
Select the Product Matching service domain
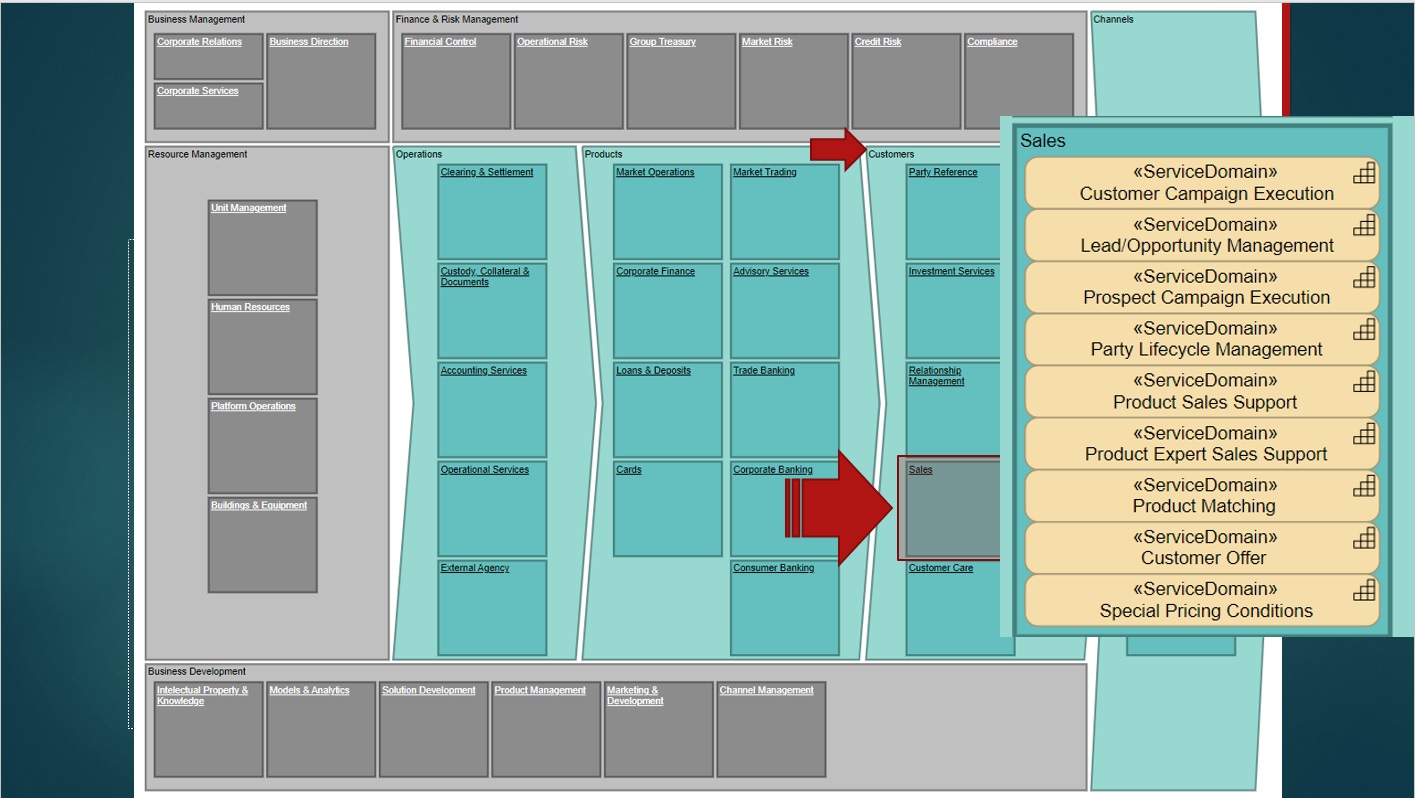tap(1202, 495)
